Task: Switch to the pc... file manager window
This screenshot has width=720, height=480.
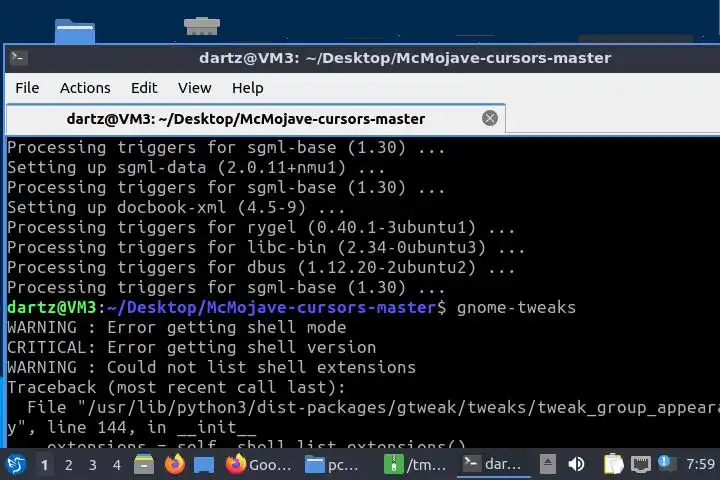Action: [x=332, y=465]
